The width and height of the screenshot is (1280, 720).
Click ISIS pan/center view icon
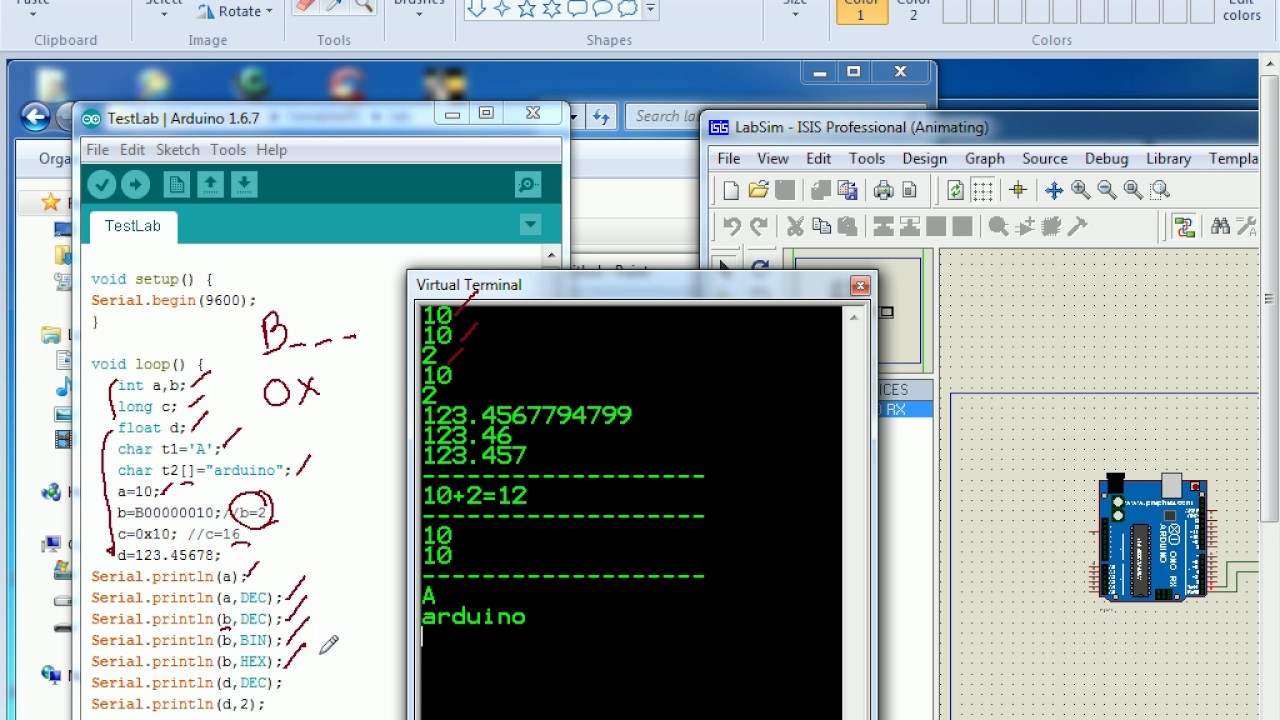(x=1054, y=190)
